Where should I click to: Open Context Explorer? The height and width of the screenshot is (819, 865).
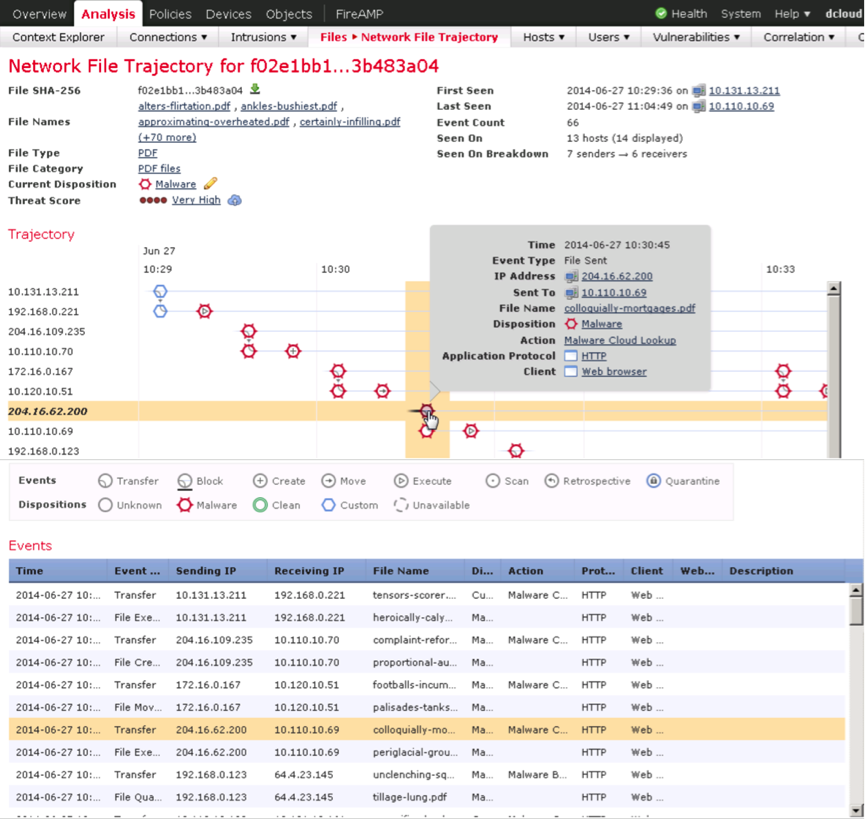[58, 37]
